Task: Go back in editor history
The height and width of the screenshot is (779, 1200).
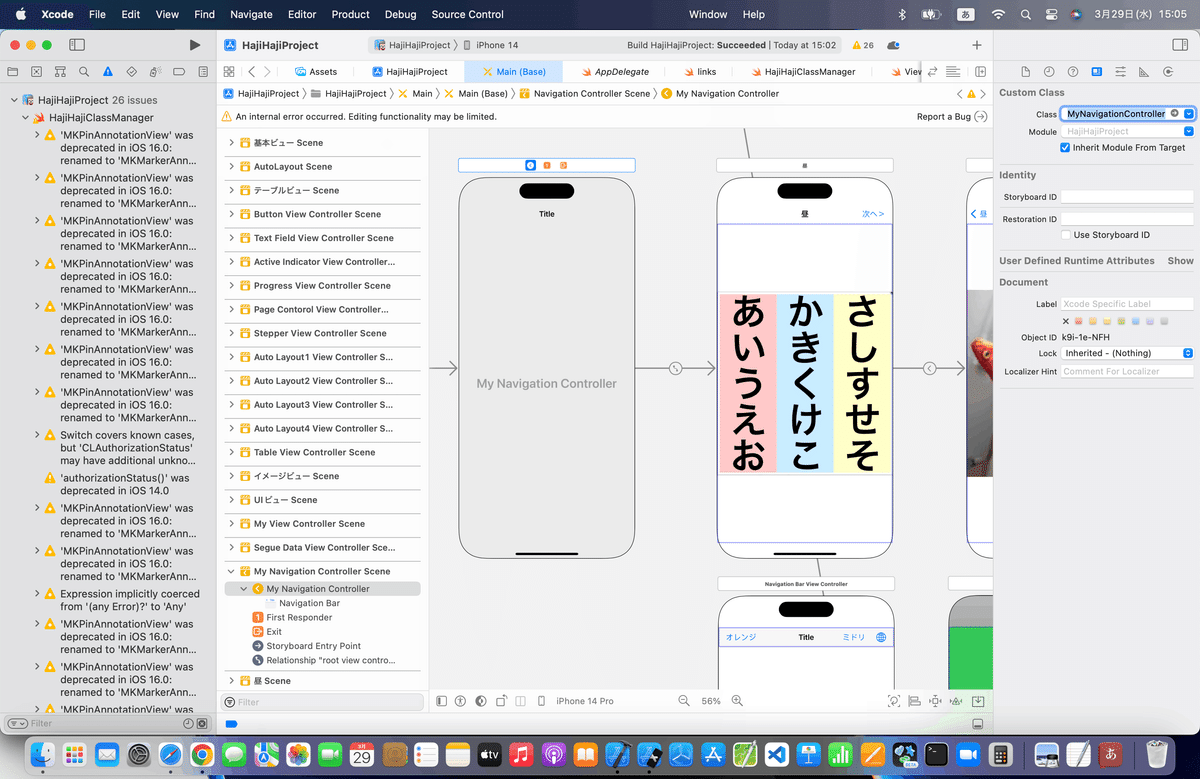Action: (251, 72)
